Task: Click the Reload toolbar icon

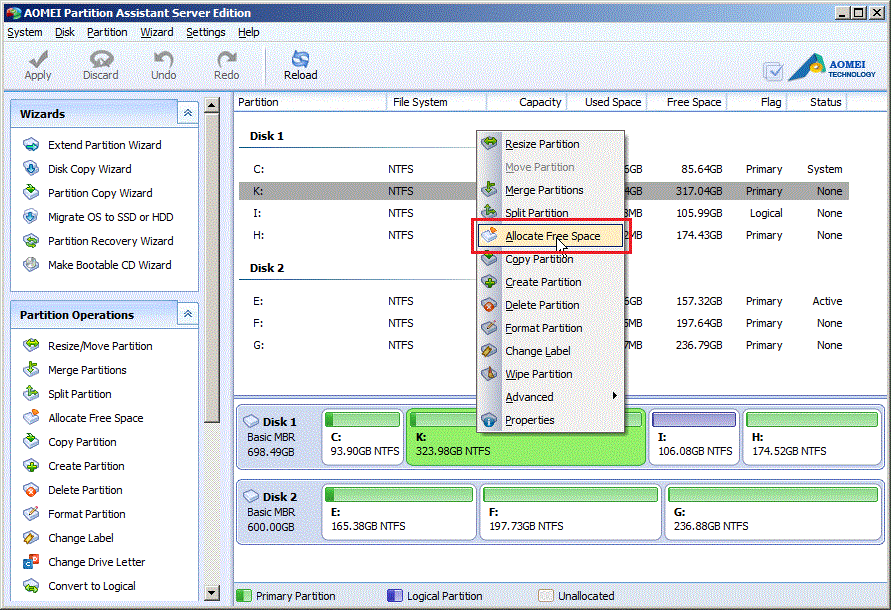Action: 301,59
